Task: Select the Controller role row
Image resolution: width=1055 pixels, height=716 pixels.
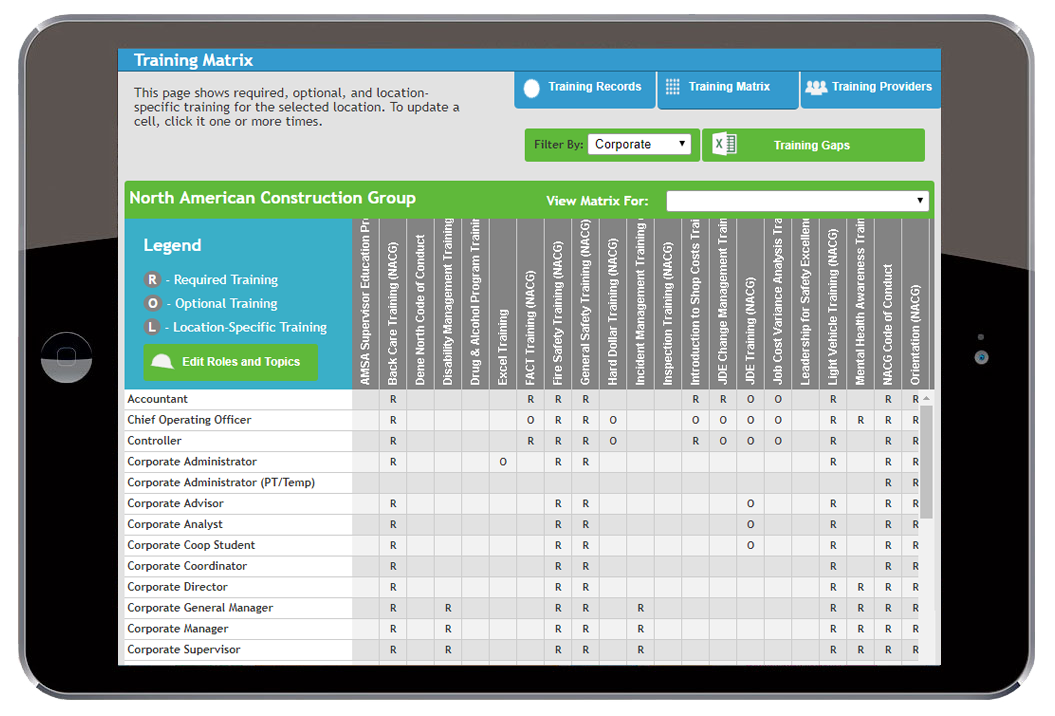Action: click(x=238, y=441)
